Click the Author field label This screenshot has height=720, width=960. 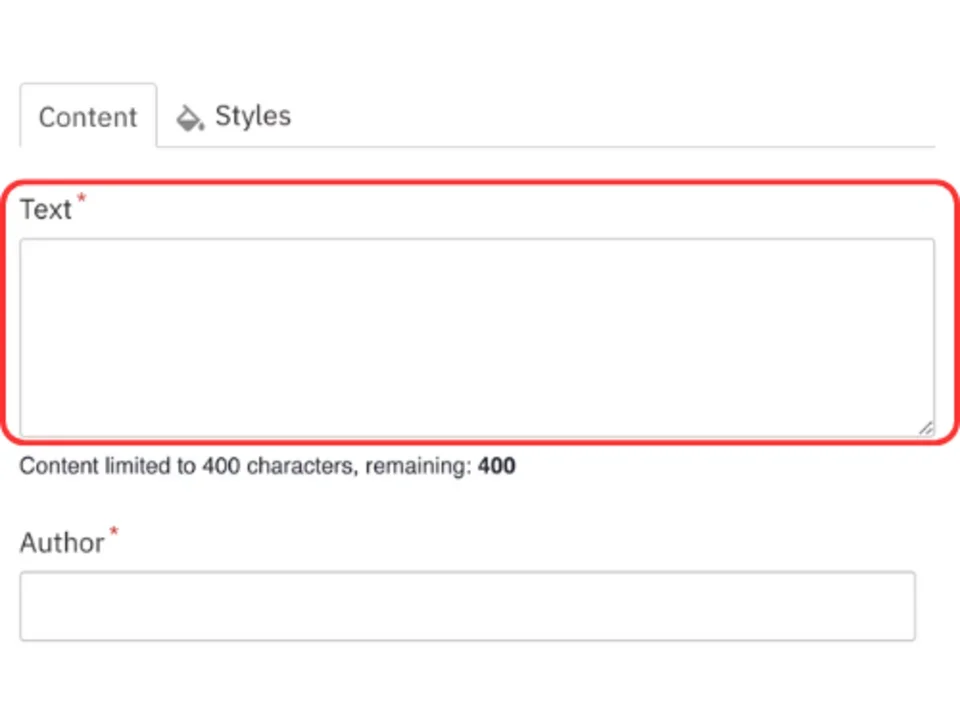click(x=62, y=543)
